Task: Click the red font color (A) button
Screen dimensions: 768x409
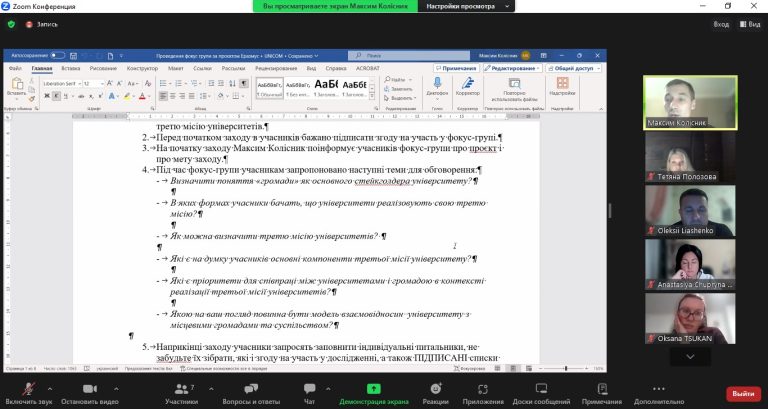Action: click(142, 96)
